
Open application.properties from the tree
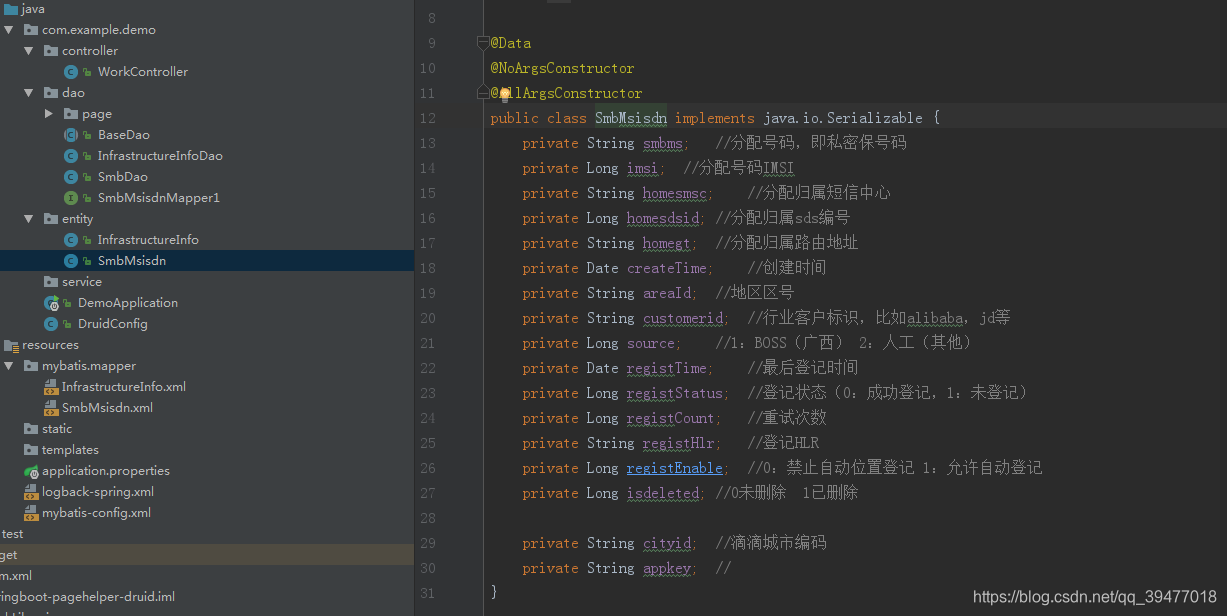point(106,471)
